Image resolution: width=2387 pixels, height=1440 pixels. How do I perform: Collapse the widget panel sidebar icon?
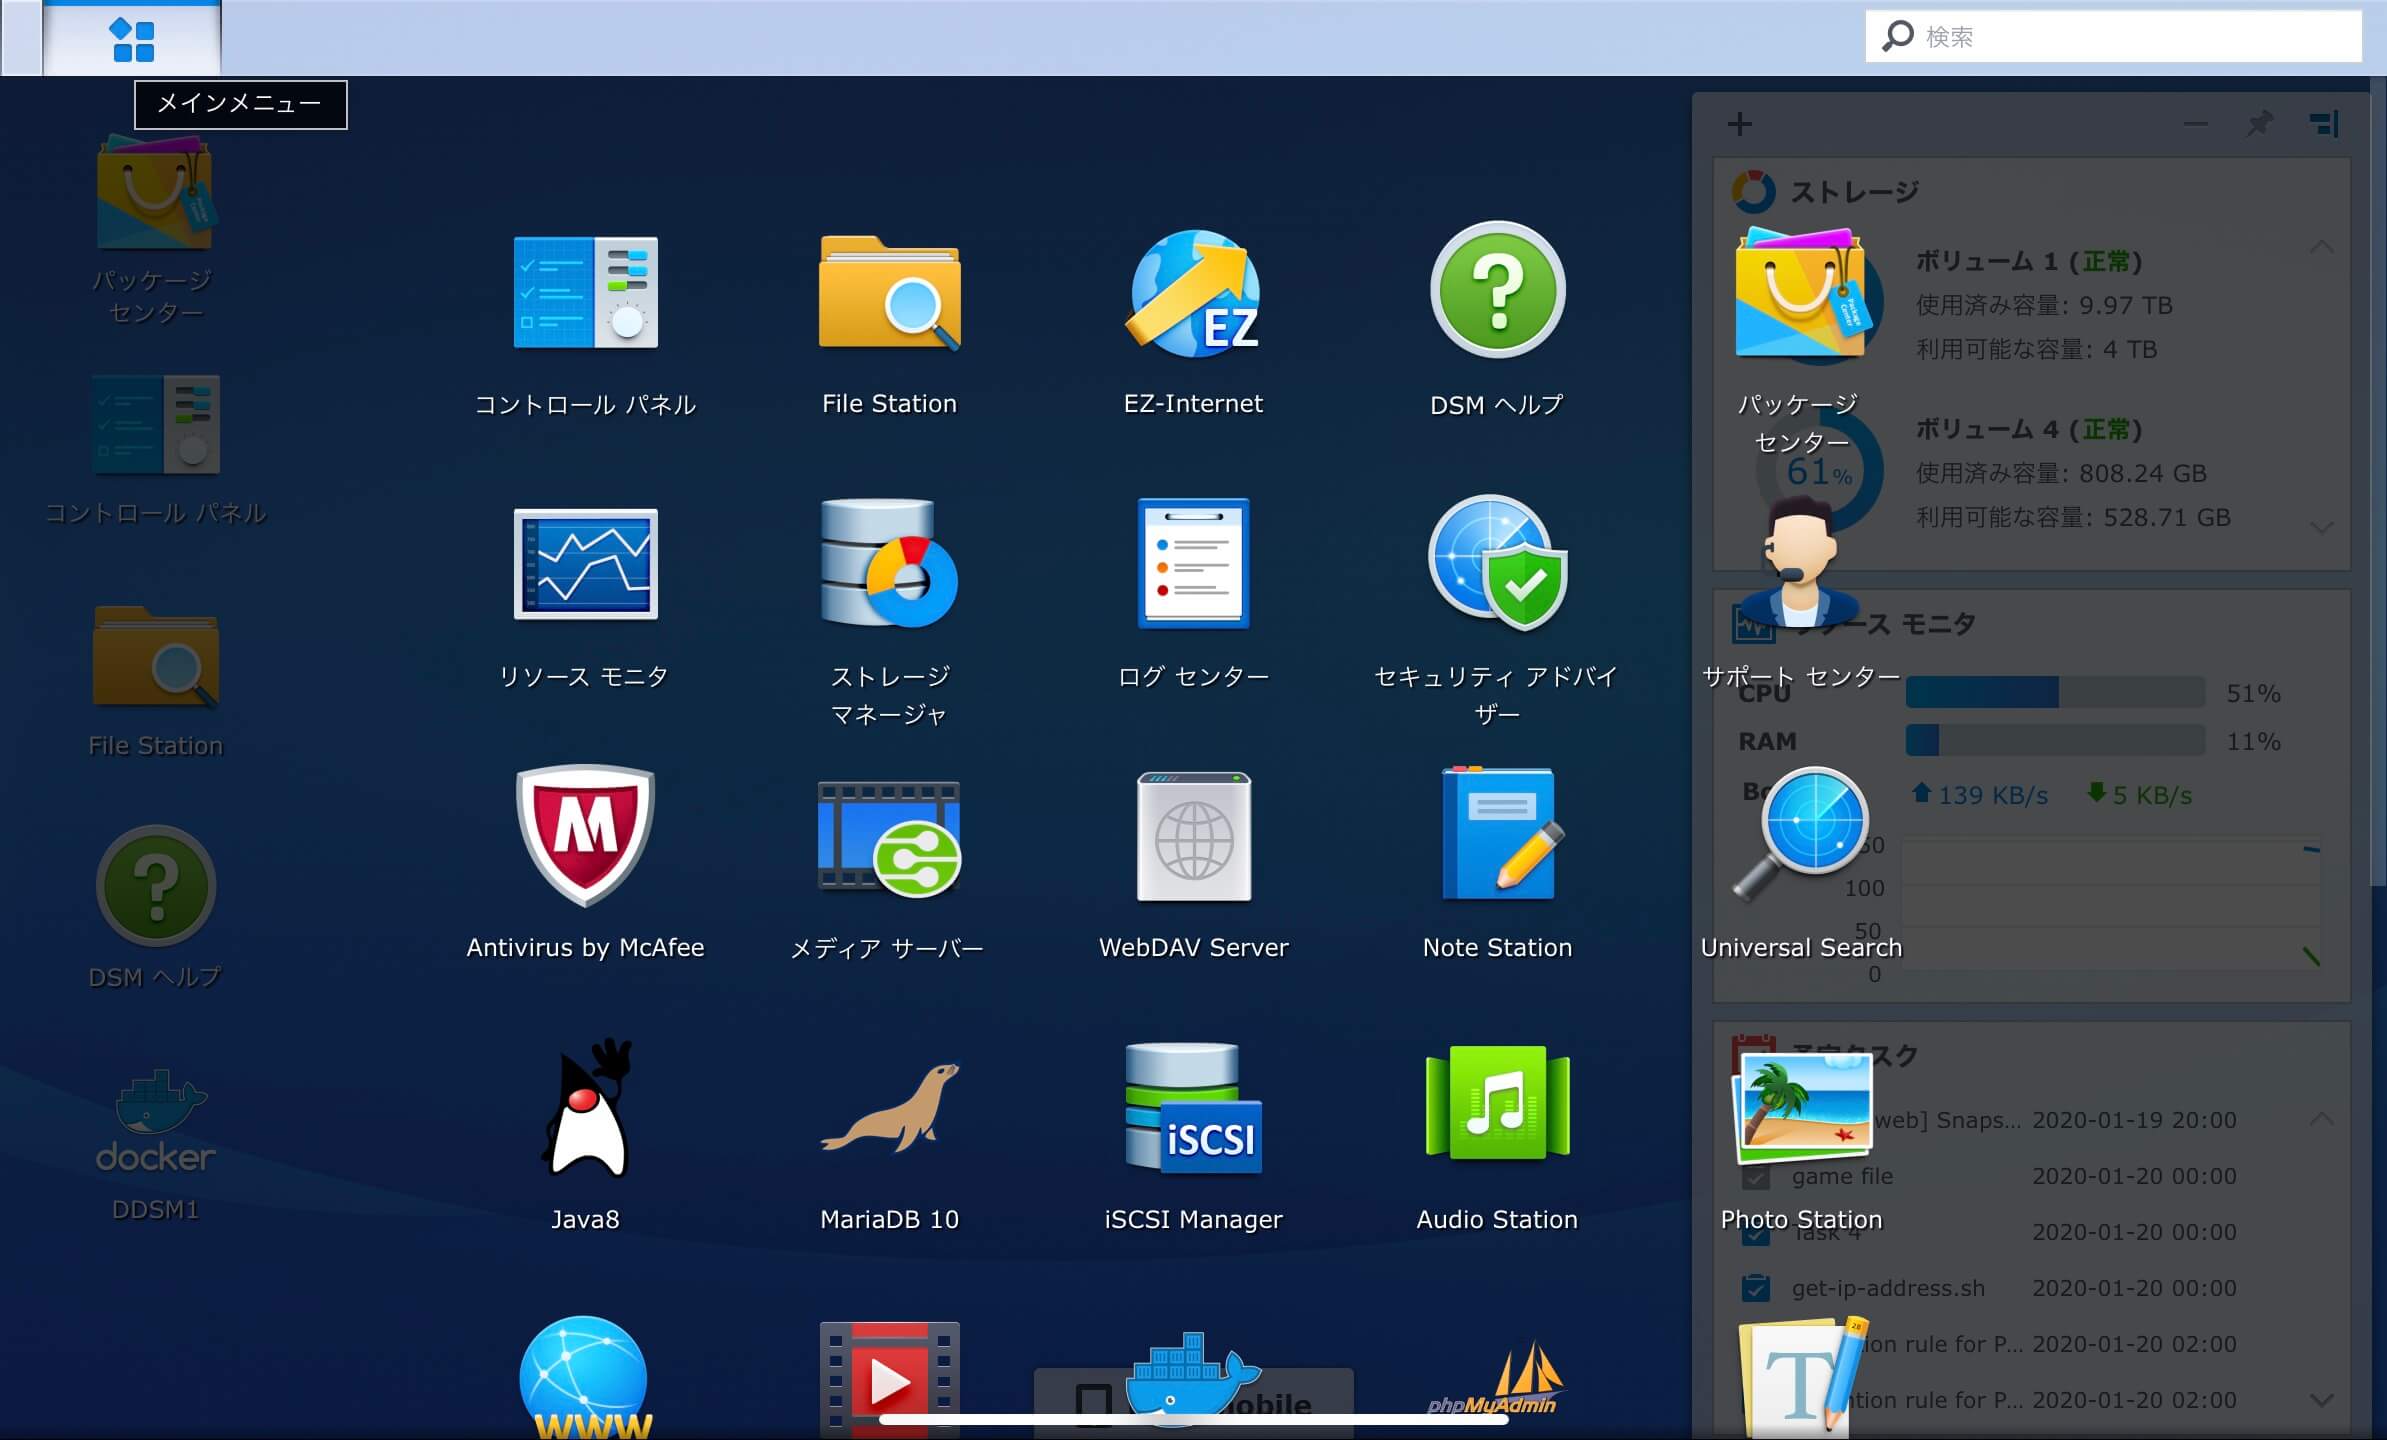pyautogui.click(x=2324, y=124)
